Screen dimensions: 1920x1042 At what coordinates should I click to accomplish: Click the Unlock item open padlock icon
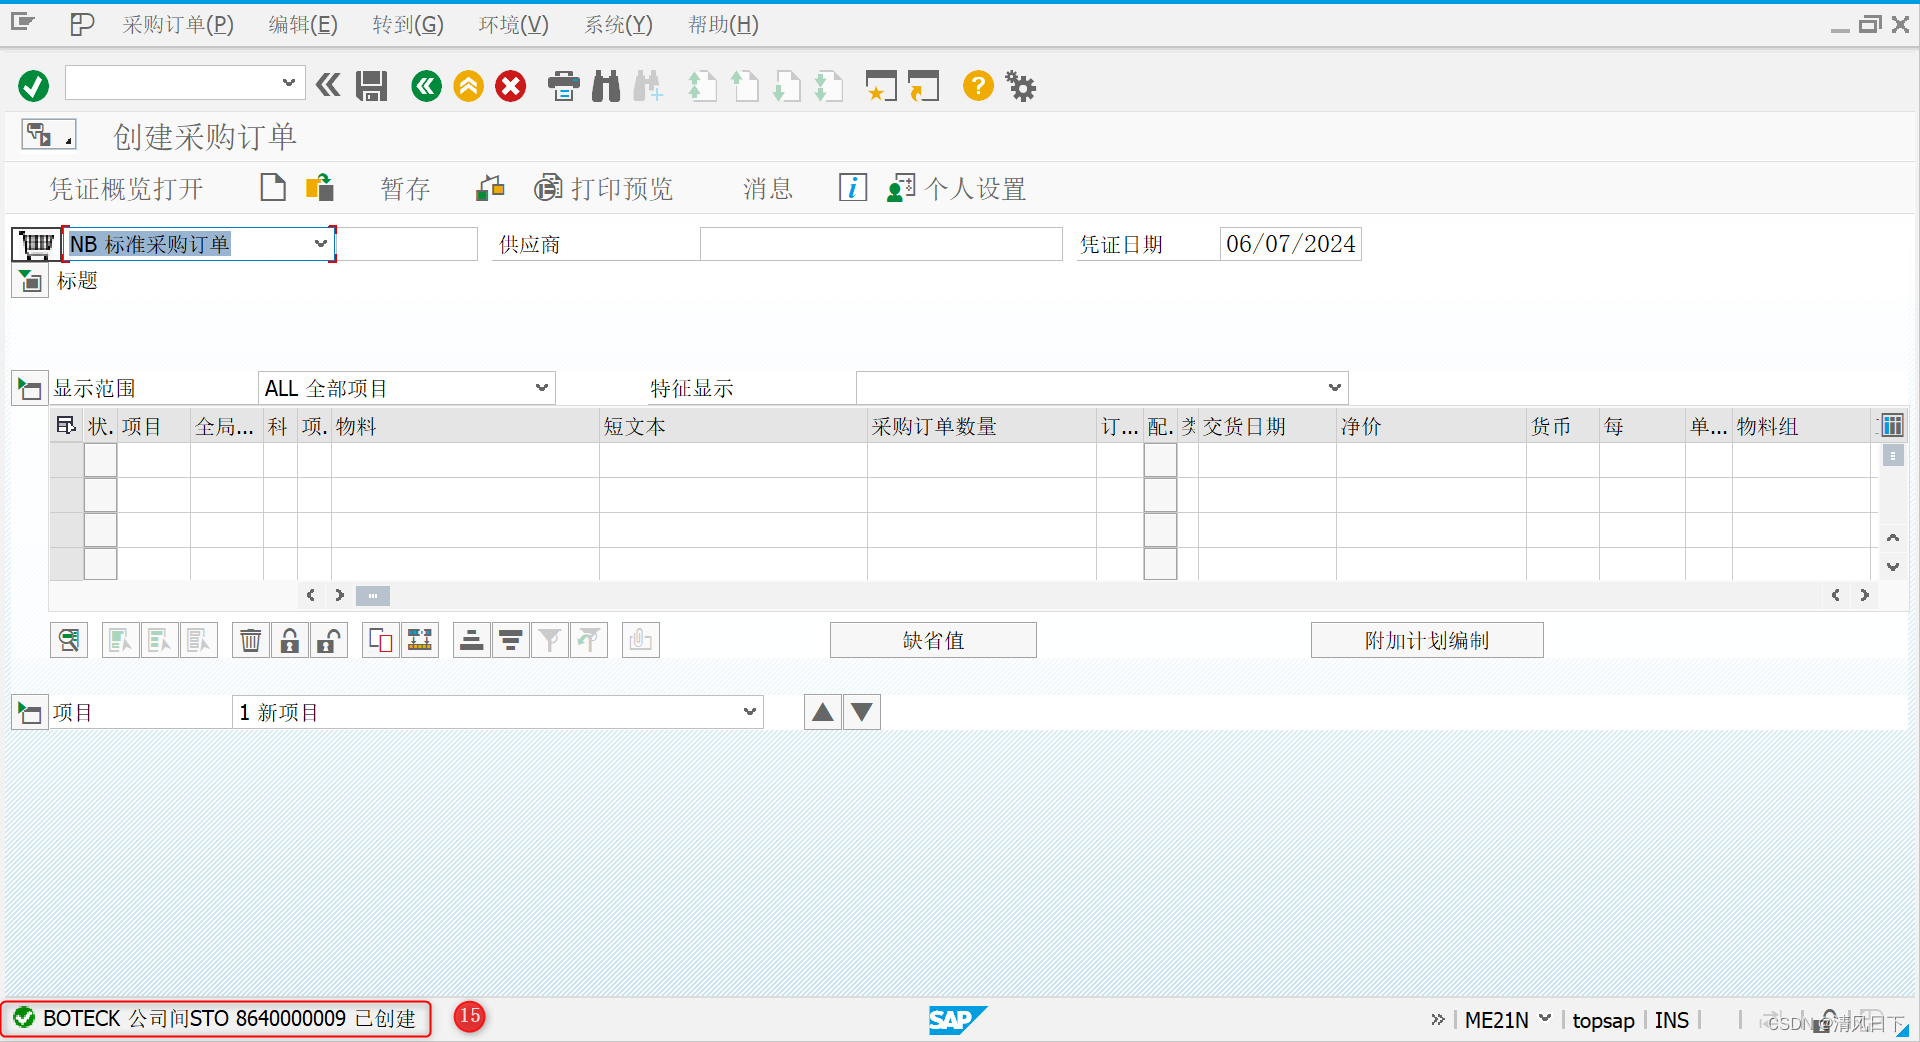pos(329,640)
